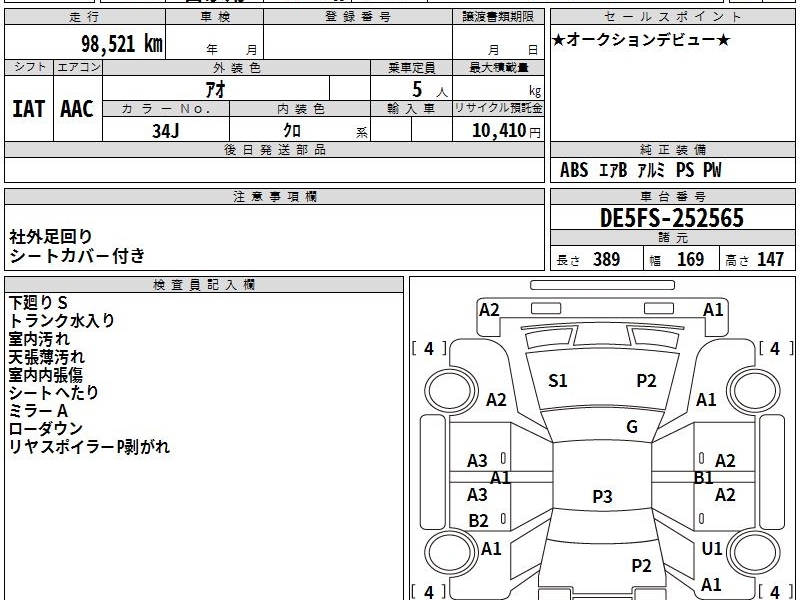
Task: Select the note シートカバー付き
Action: pyautogui.click(x=77, y=256)
